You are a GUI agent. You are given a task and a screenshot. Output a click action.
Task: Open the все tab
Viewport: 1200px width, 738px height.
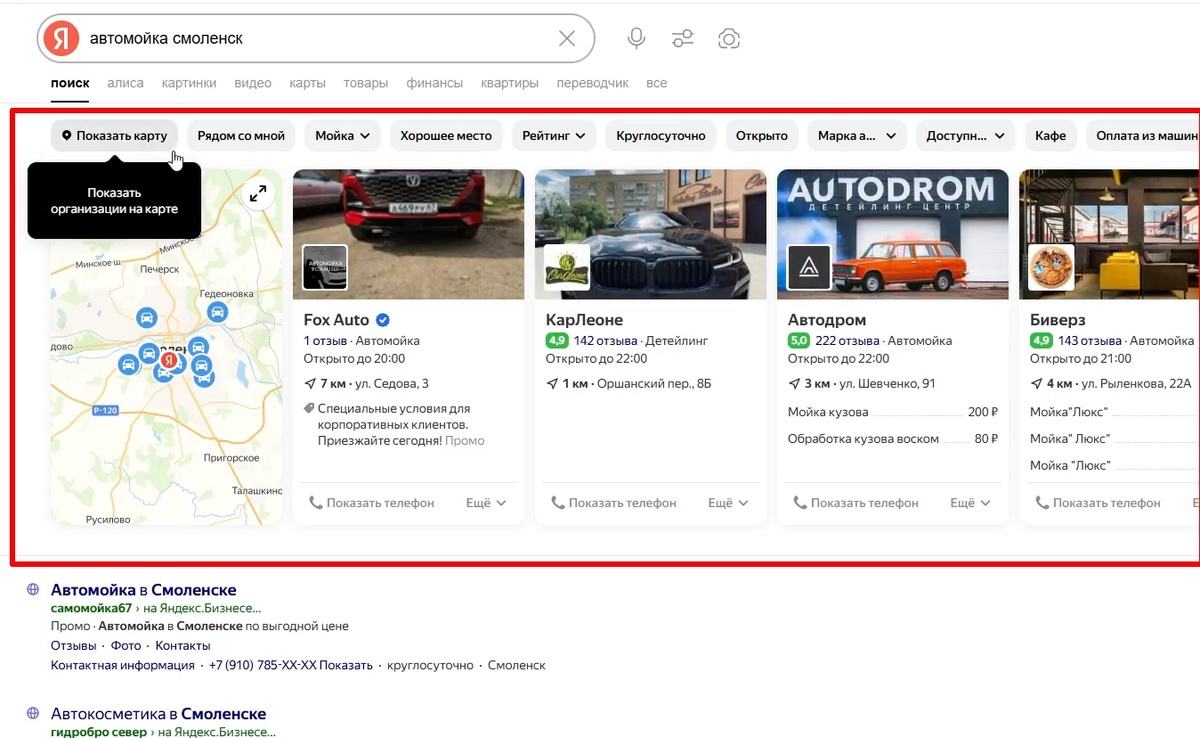click(x=656, y=83)
